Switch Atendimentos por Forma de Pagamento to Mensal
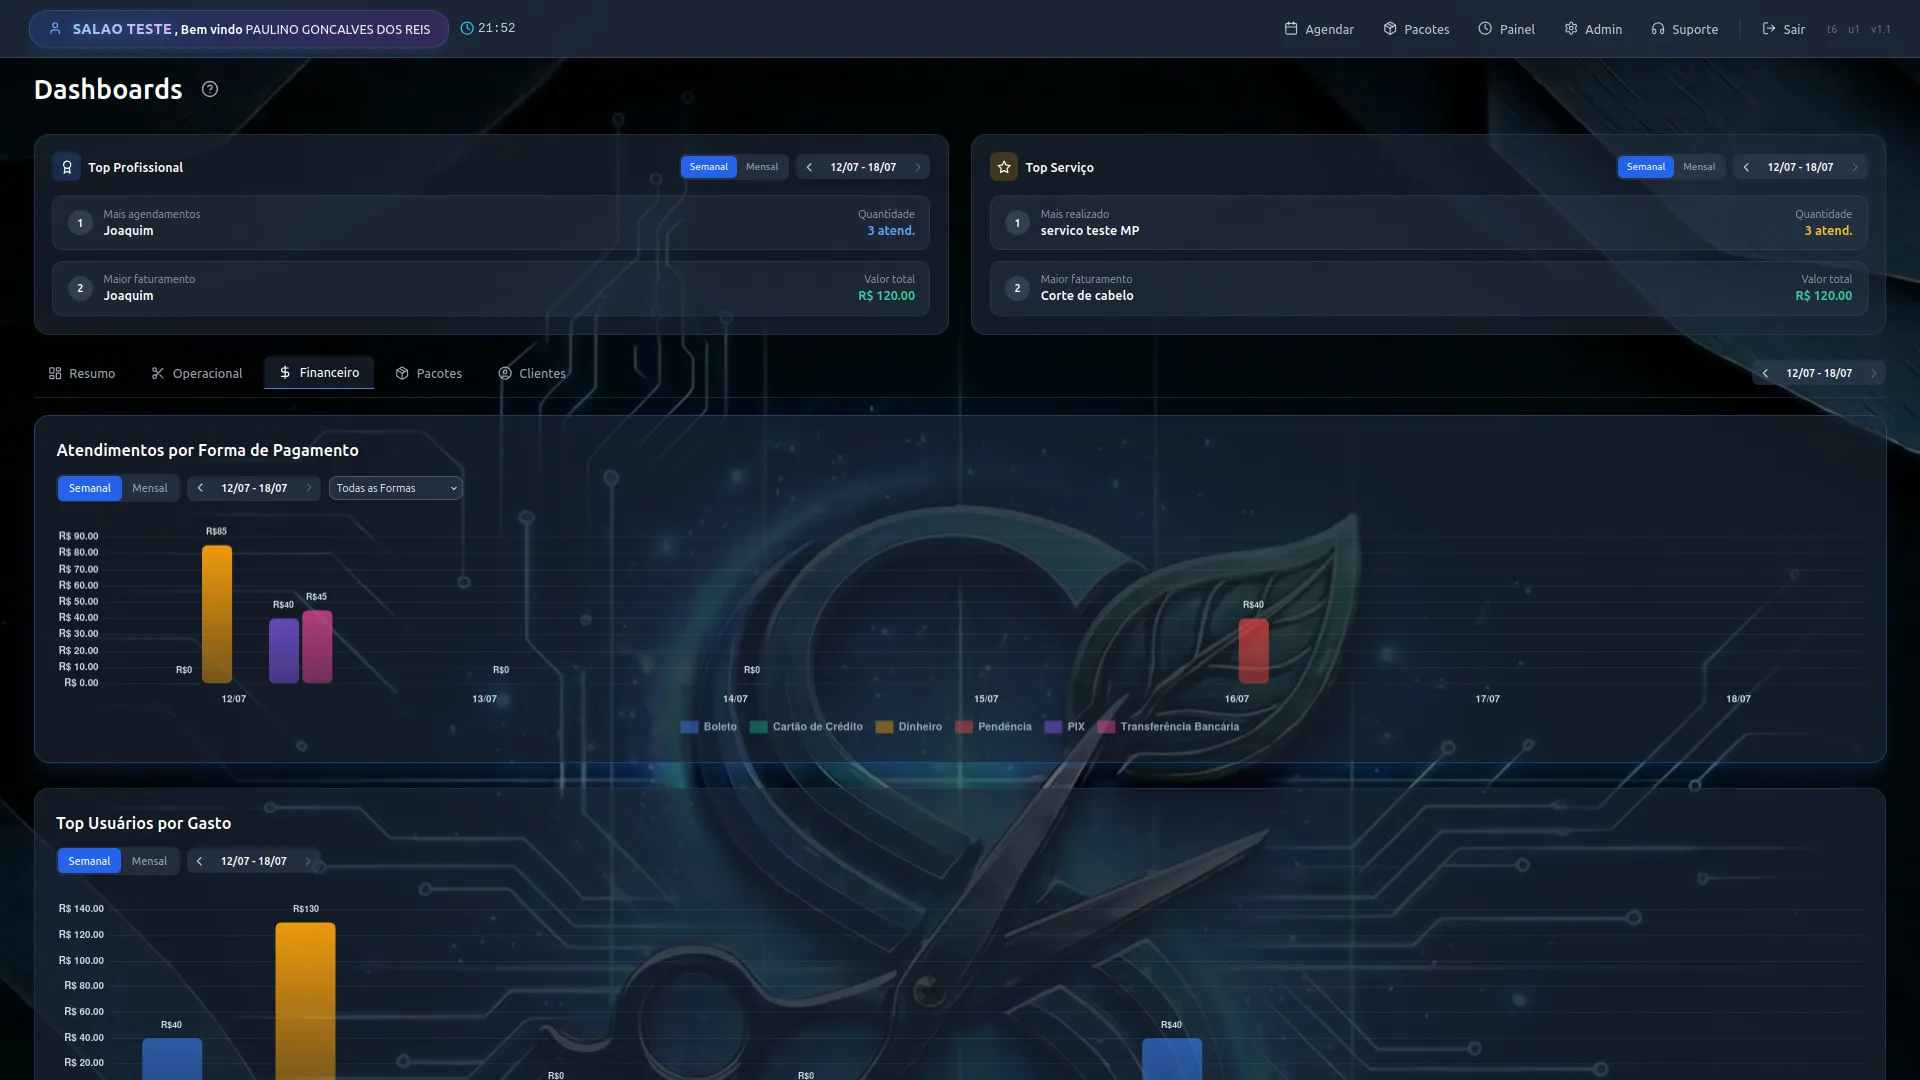Screen dimensions: 1920x1080 click(x=150, y=488)
